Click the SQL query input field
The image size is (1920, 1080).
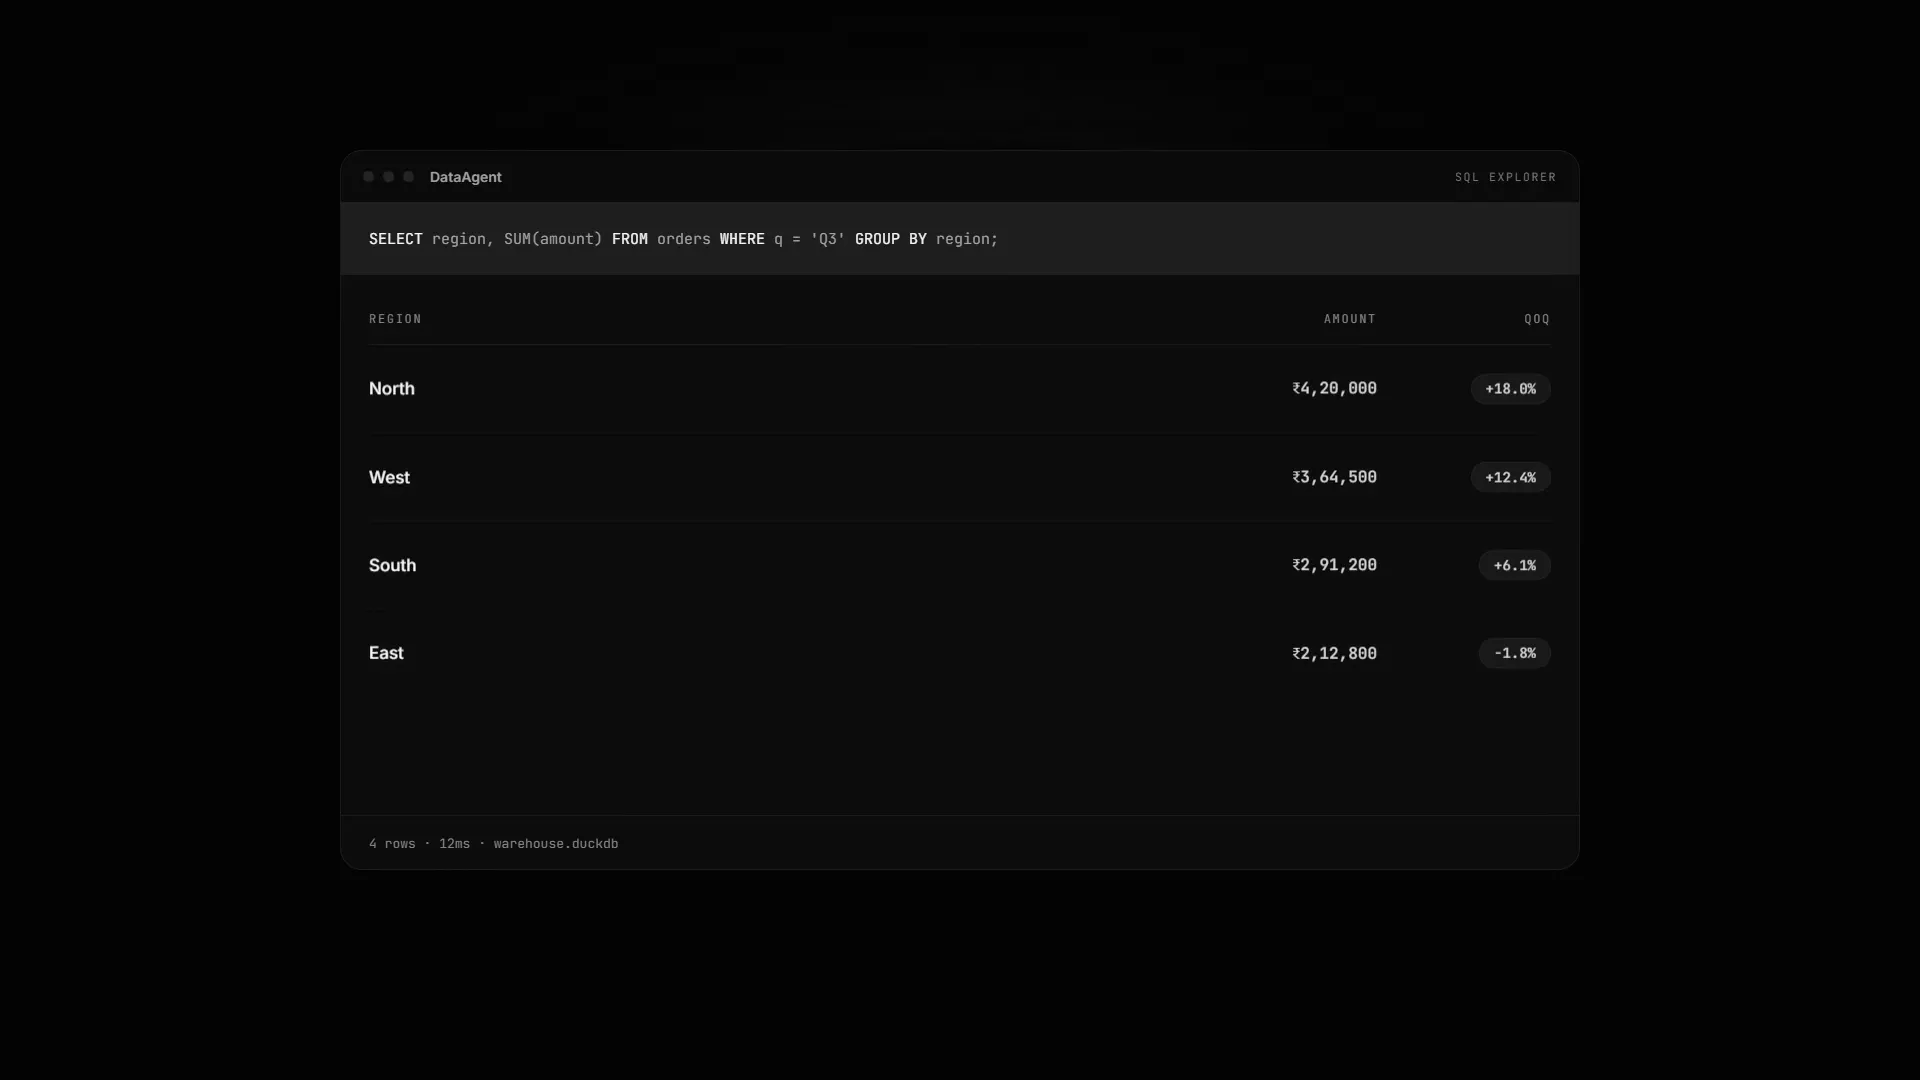point(960,239)
